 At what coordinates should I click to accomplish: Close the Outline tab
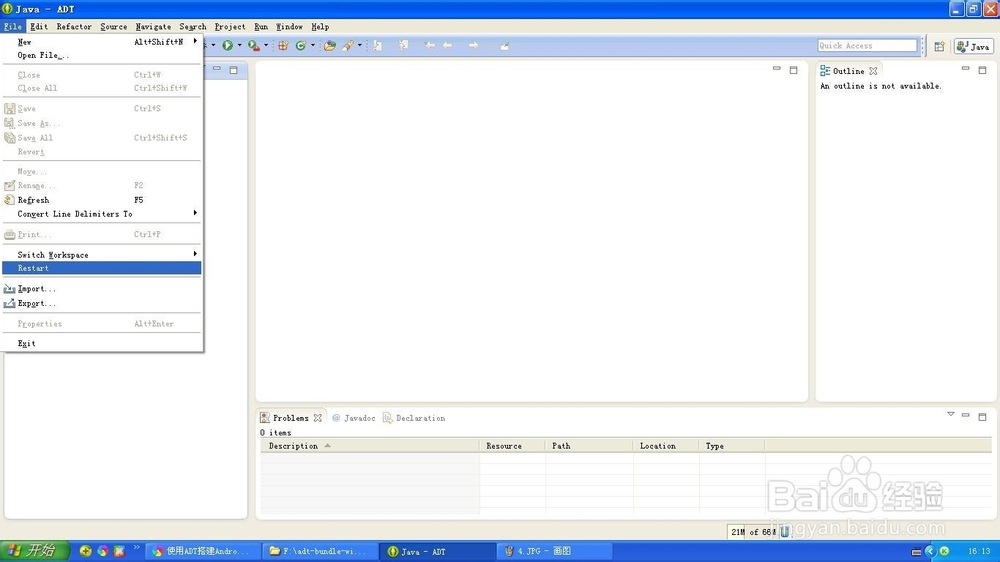873,71
